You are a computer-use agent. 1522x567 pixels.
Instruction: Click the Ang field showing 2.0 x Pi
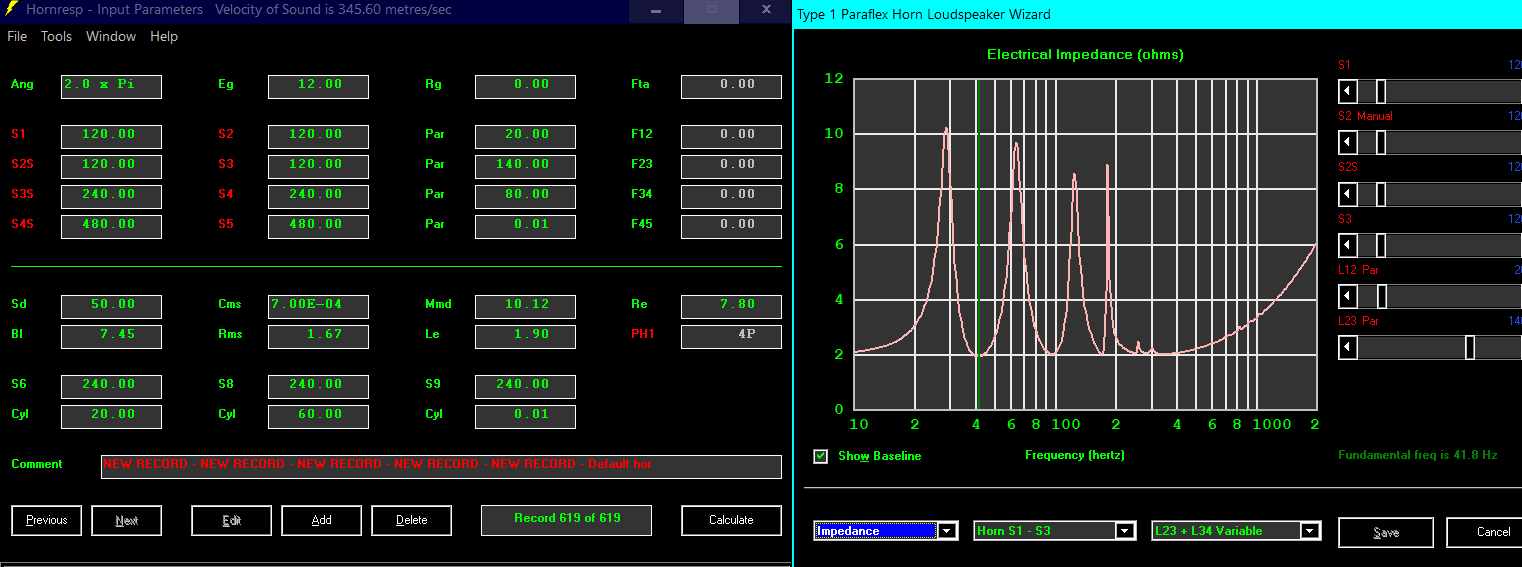tap(111, 86)
